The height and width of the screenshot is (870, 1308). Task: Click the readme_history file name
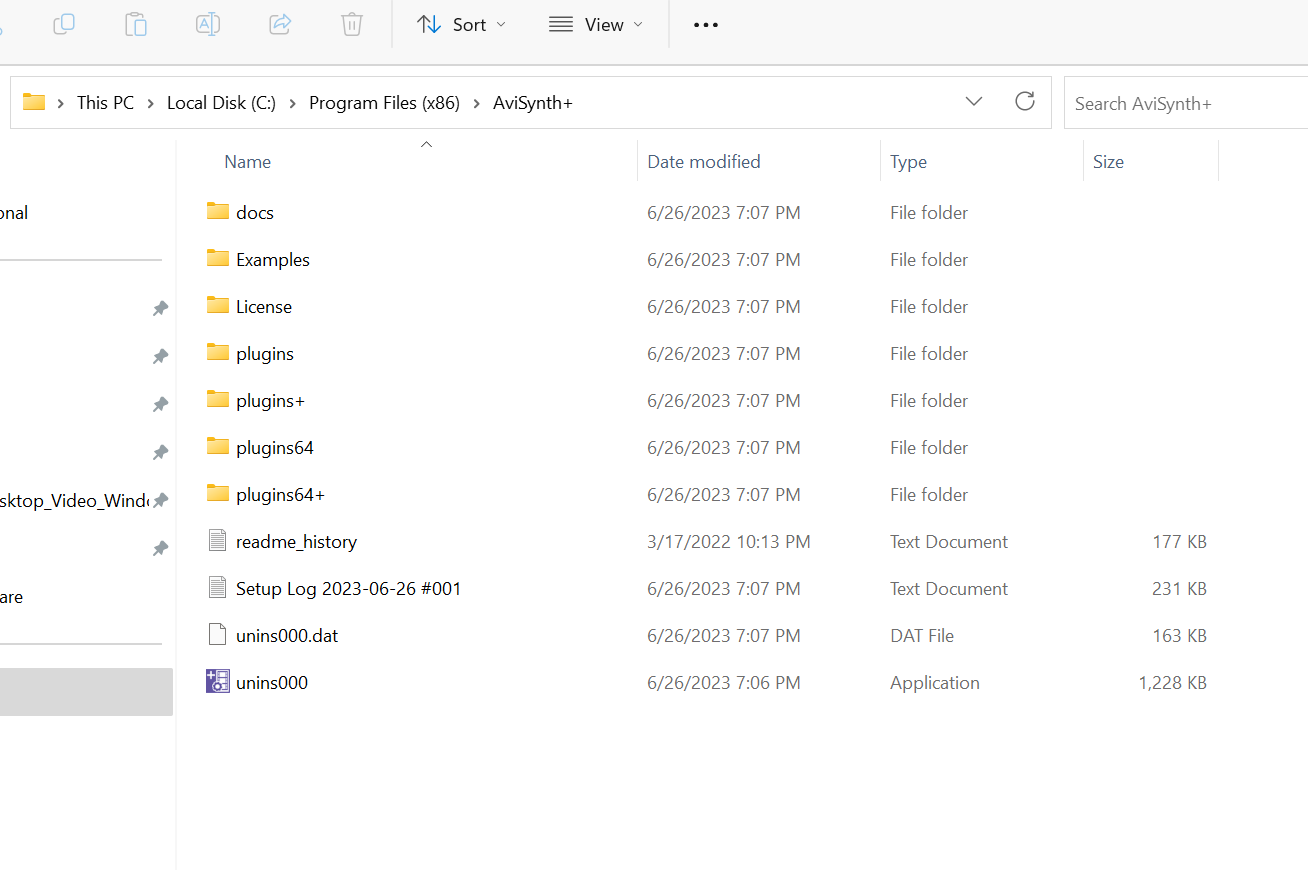(x=296, y=542)
